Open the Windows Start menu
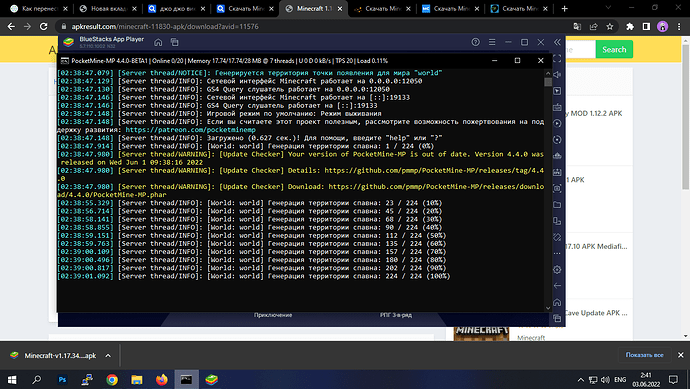 tap(12, 379)
